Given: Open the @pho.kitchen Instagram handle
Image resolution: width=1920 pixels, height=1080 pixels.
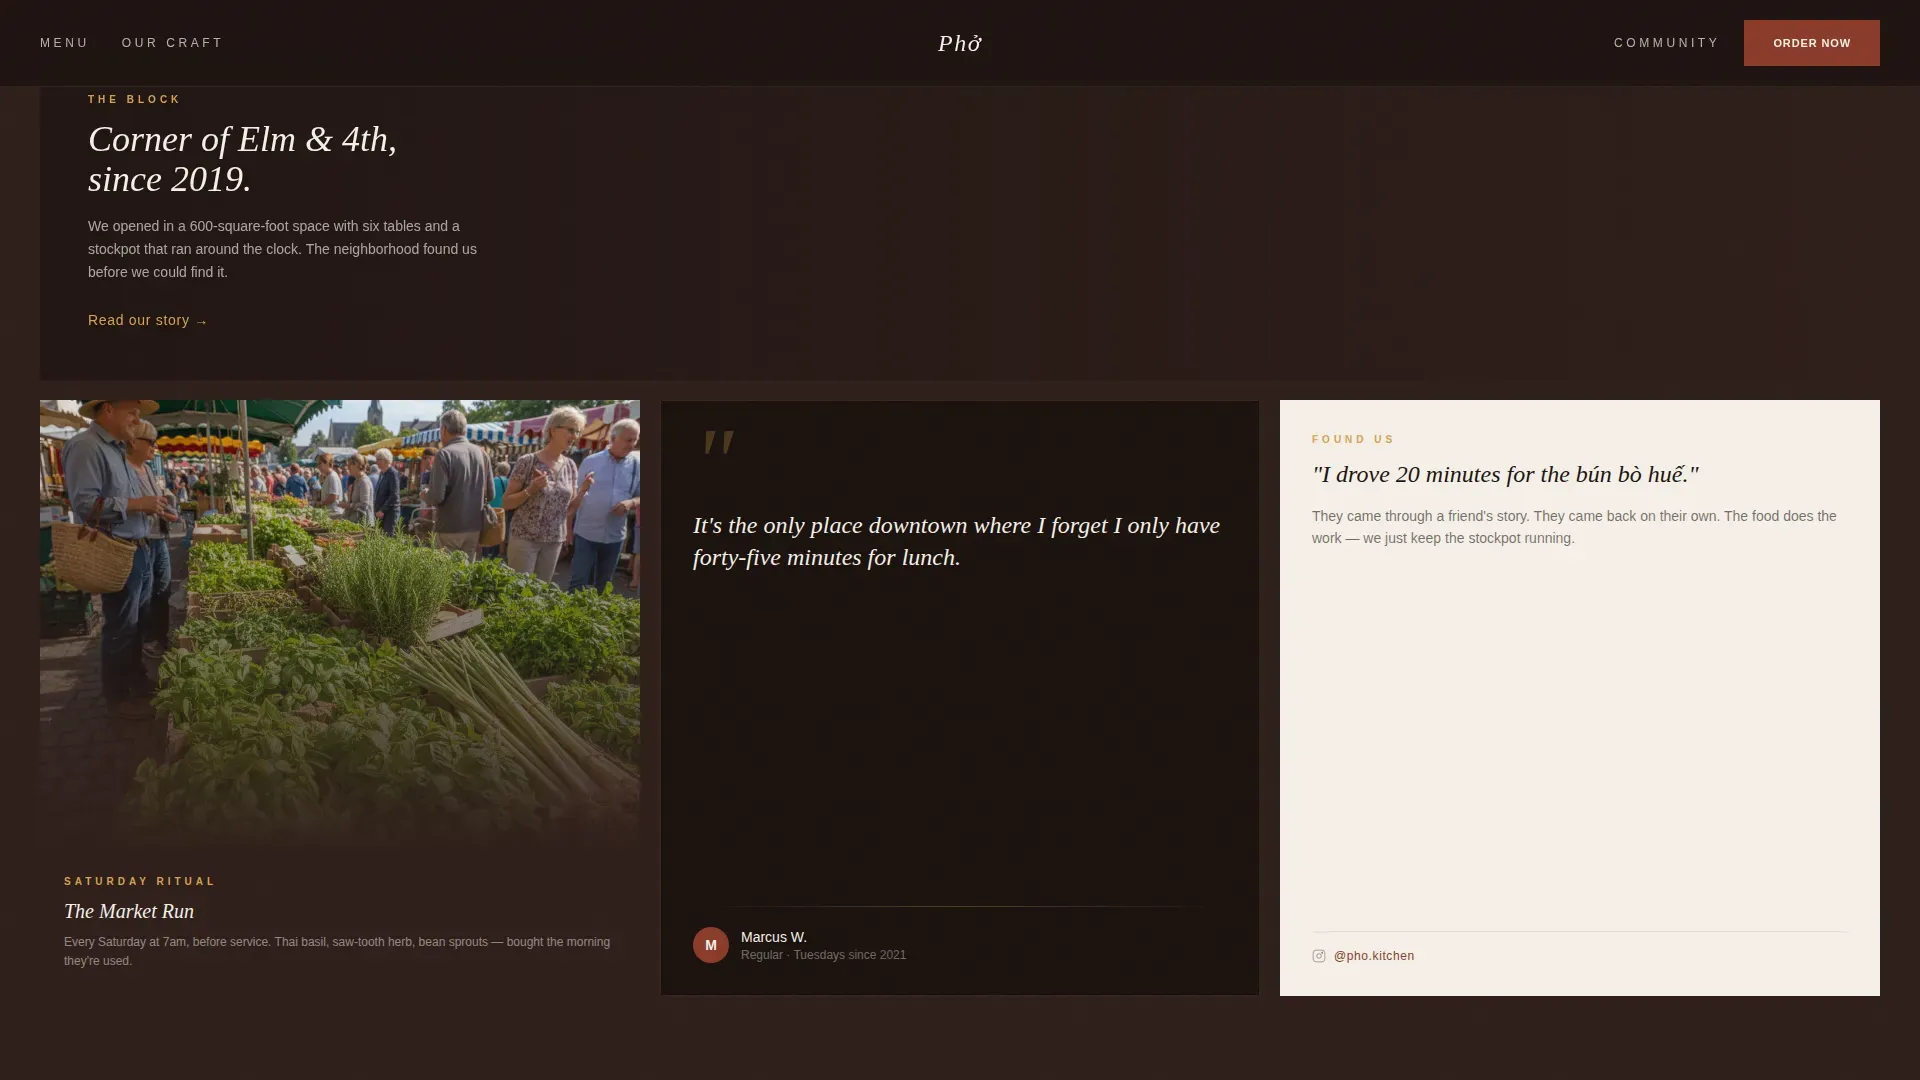Looking at the screenshot, I should coord(1374,956).
